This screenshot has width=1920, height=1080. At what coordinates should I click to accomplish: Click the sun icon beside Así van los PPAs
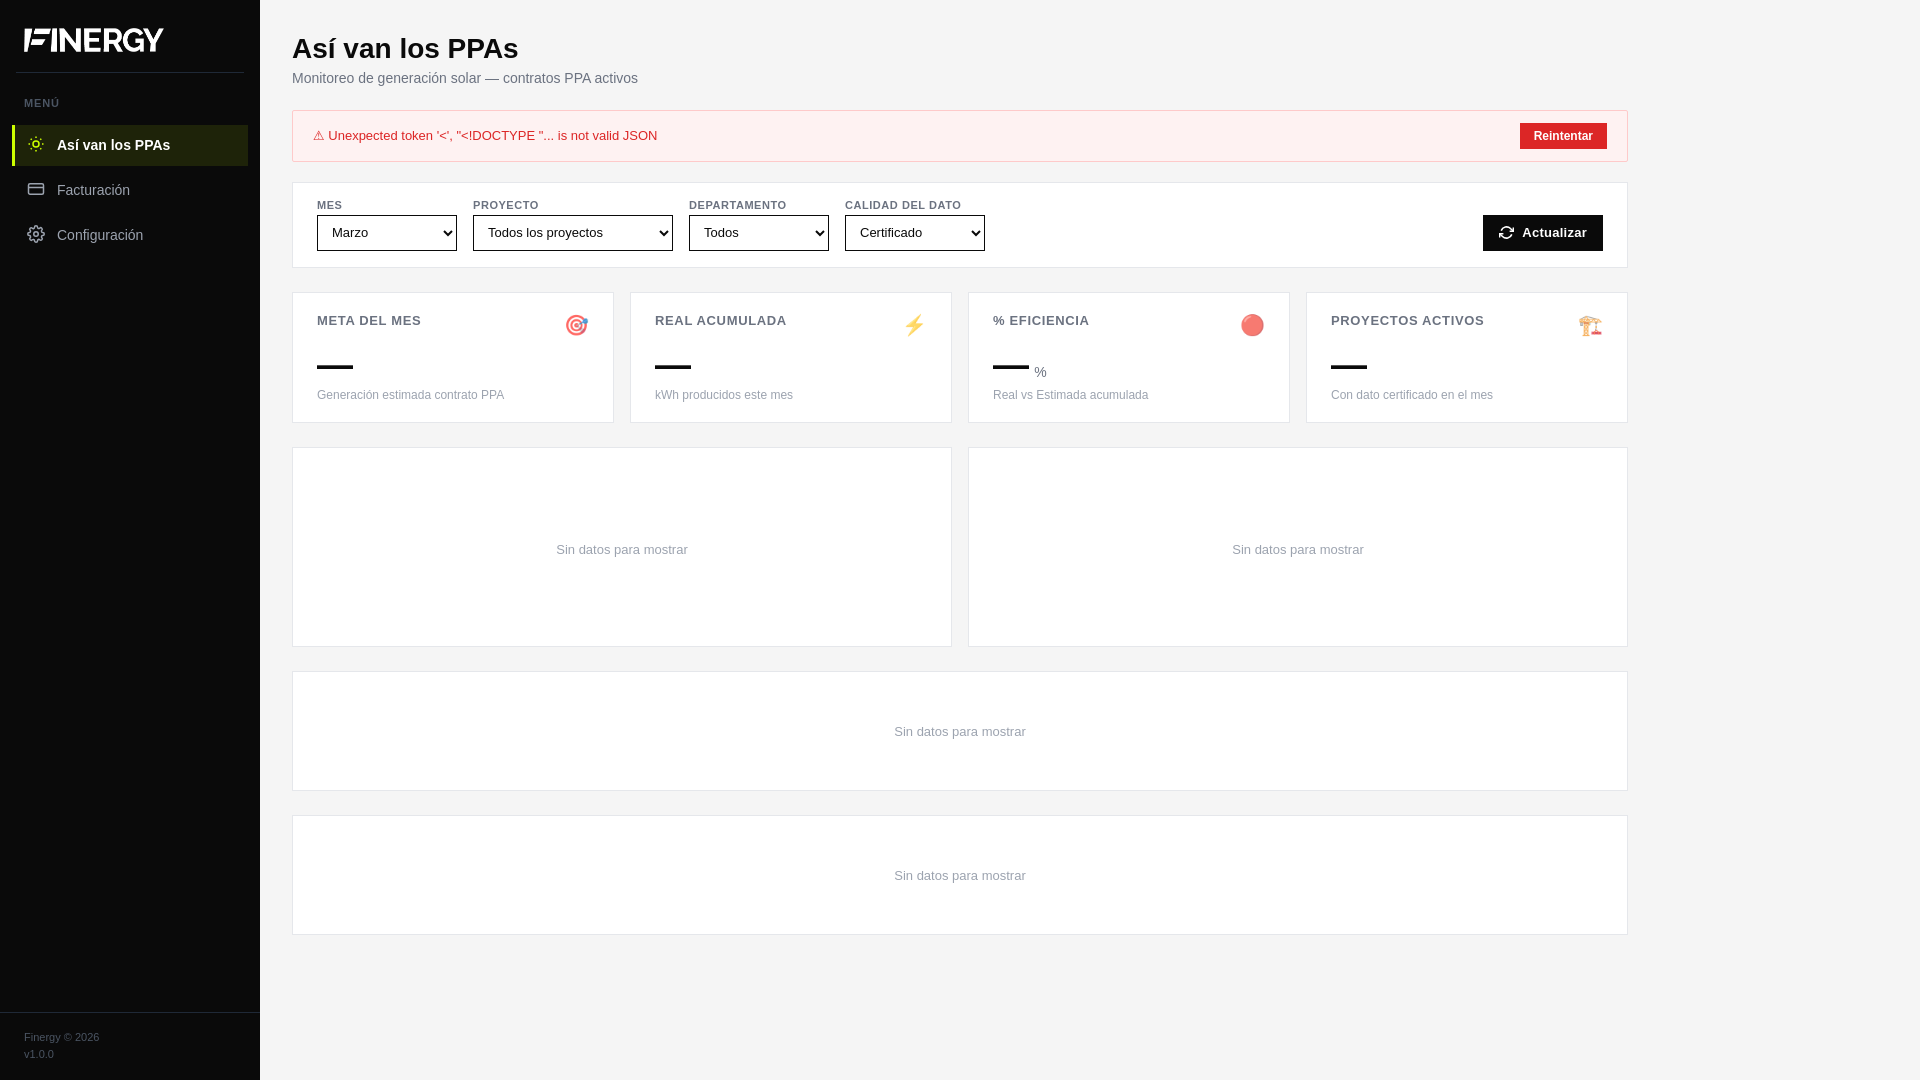point(36,144)
